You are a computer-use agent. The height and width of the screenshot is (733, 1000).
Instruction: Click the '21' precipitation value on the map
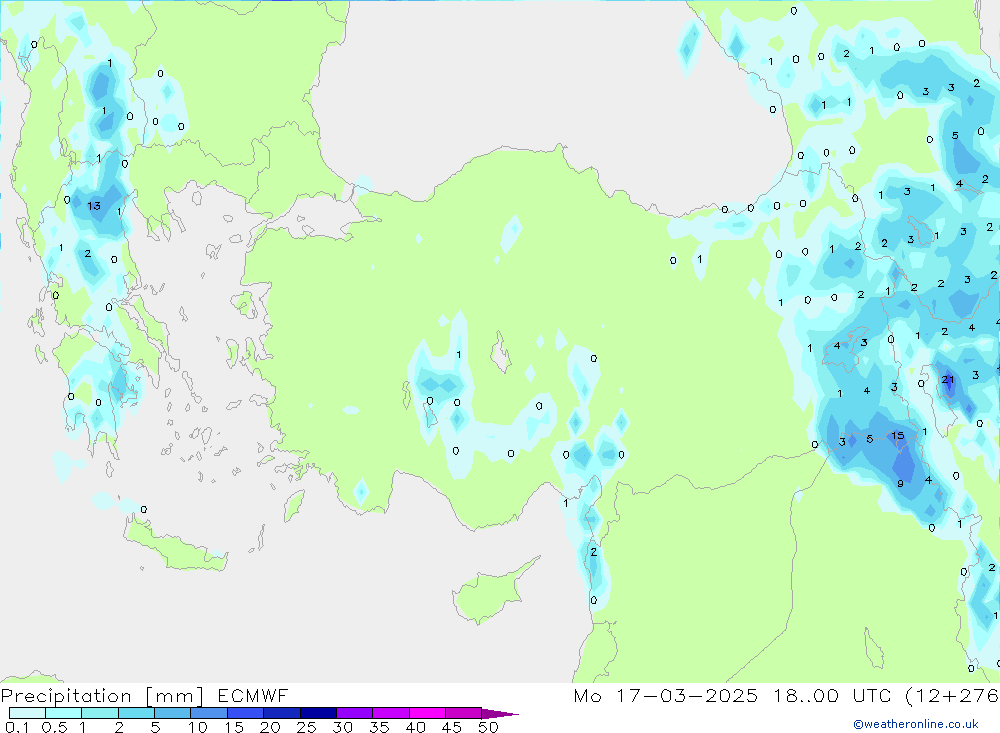(x=948, y=380)
